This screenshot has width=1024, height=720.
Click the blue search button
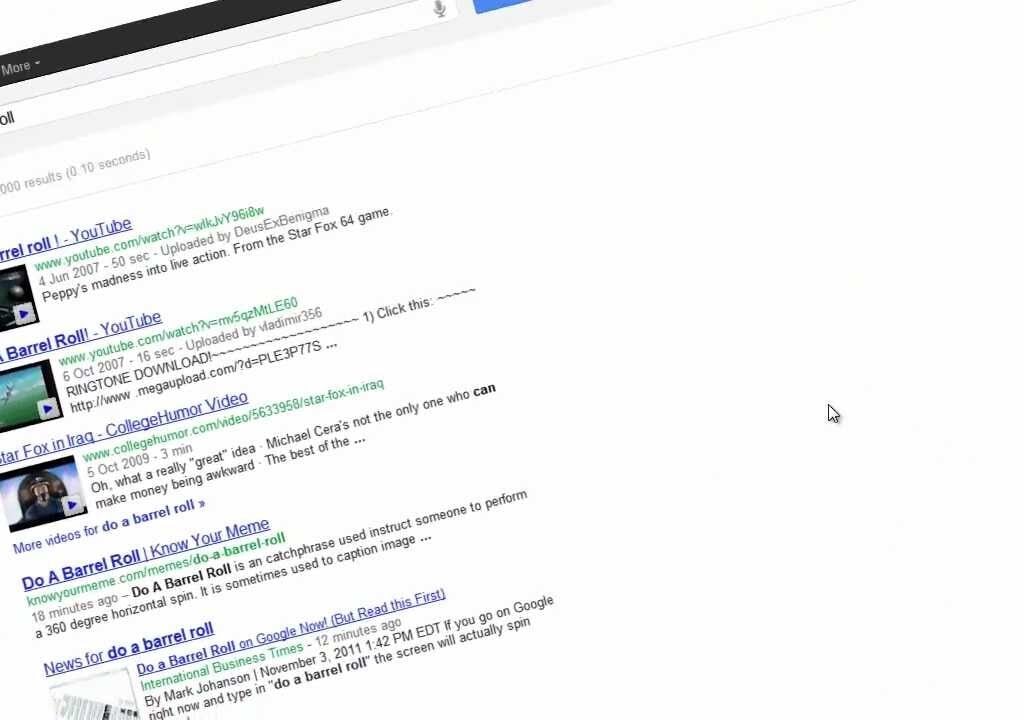point(504,5)
